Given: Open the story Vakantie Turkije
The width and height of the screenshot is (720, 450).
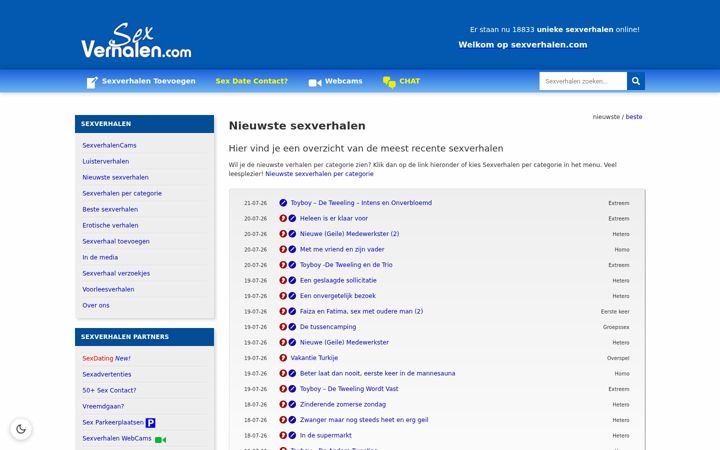Looking at the screenshot, I should (x=314, y=358).
